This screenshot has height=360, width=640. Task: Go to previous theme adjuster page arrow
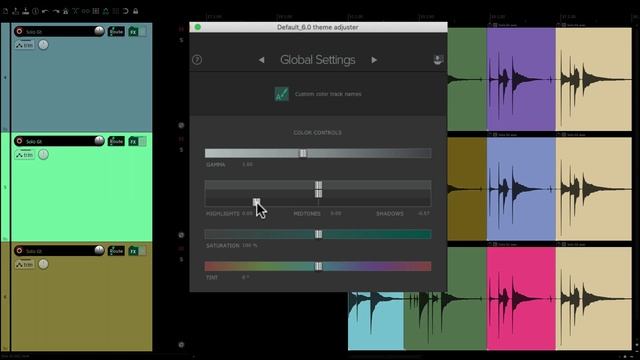(261, 60)
